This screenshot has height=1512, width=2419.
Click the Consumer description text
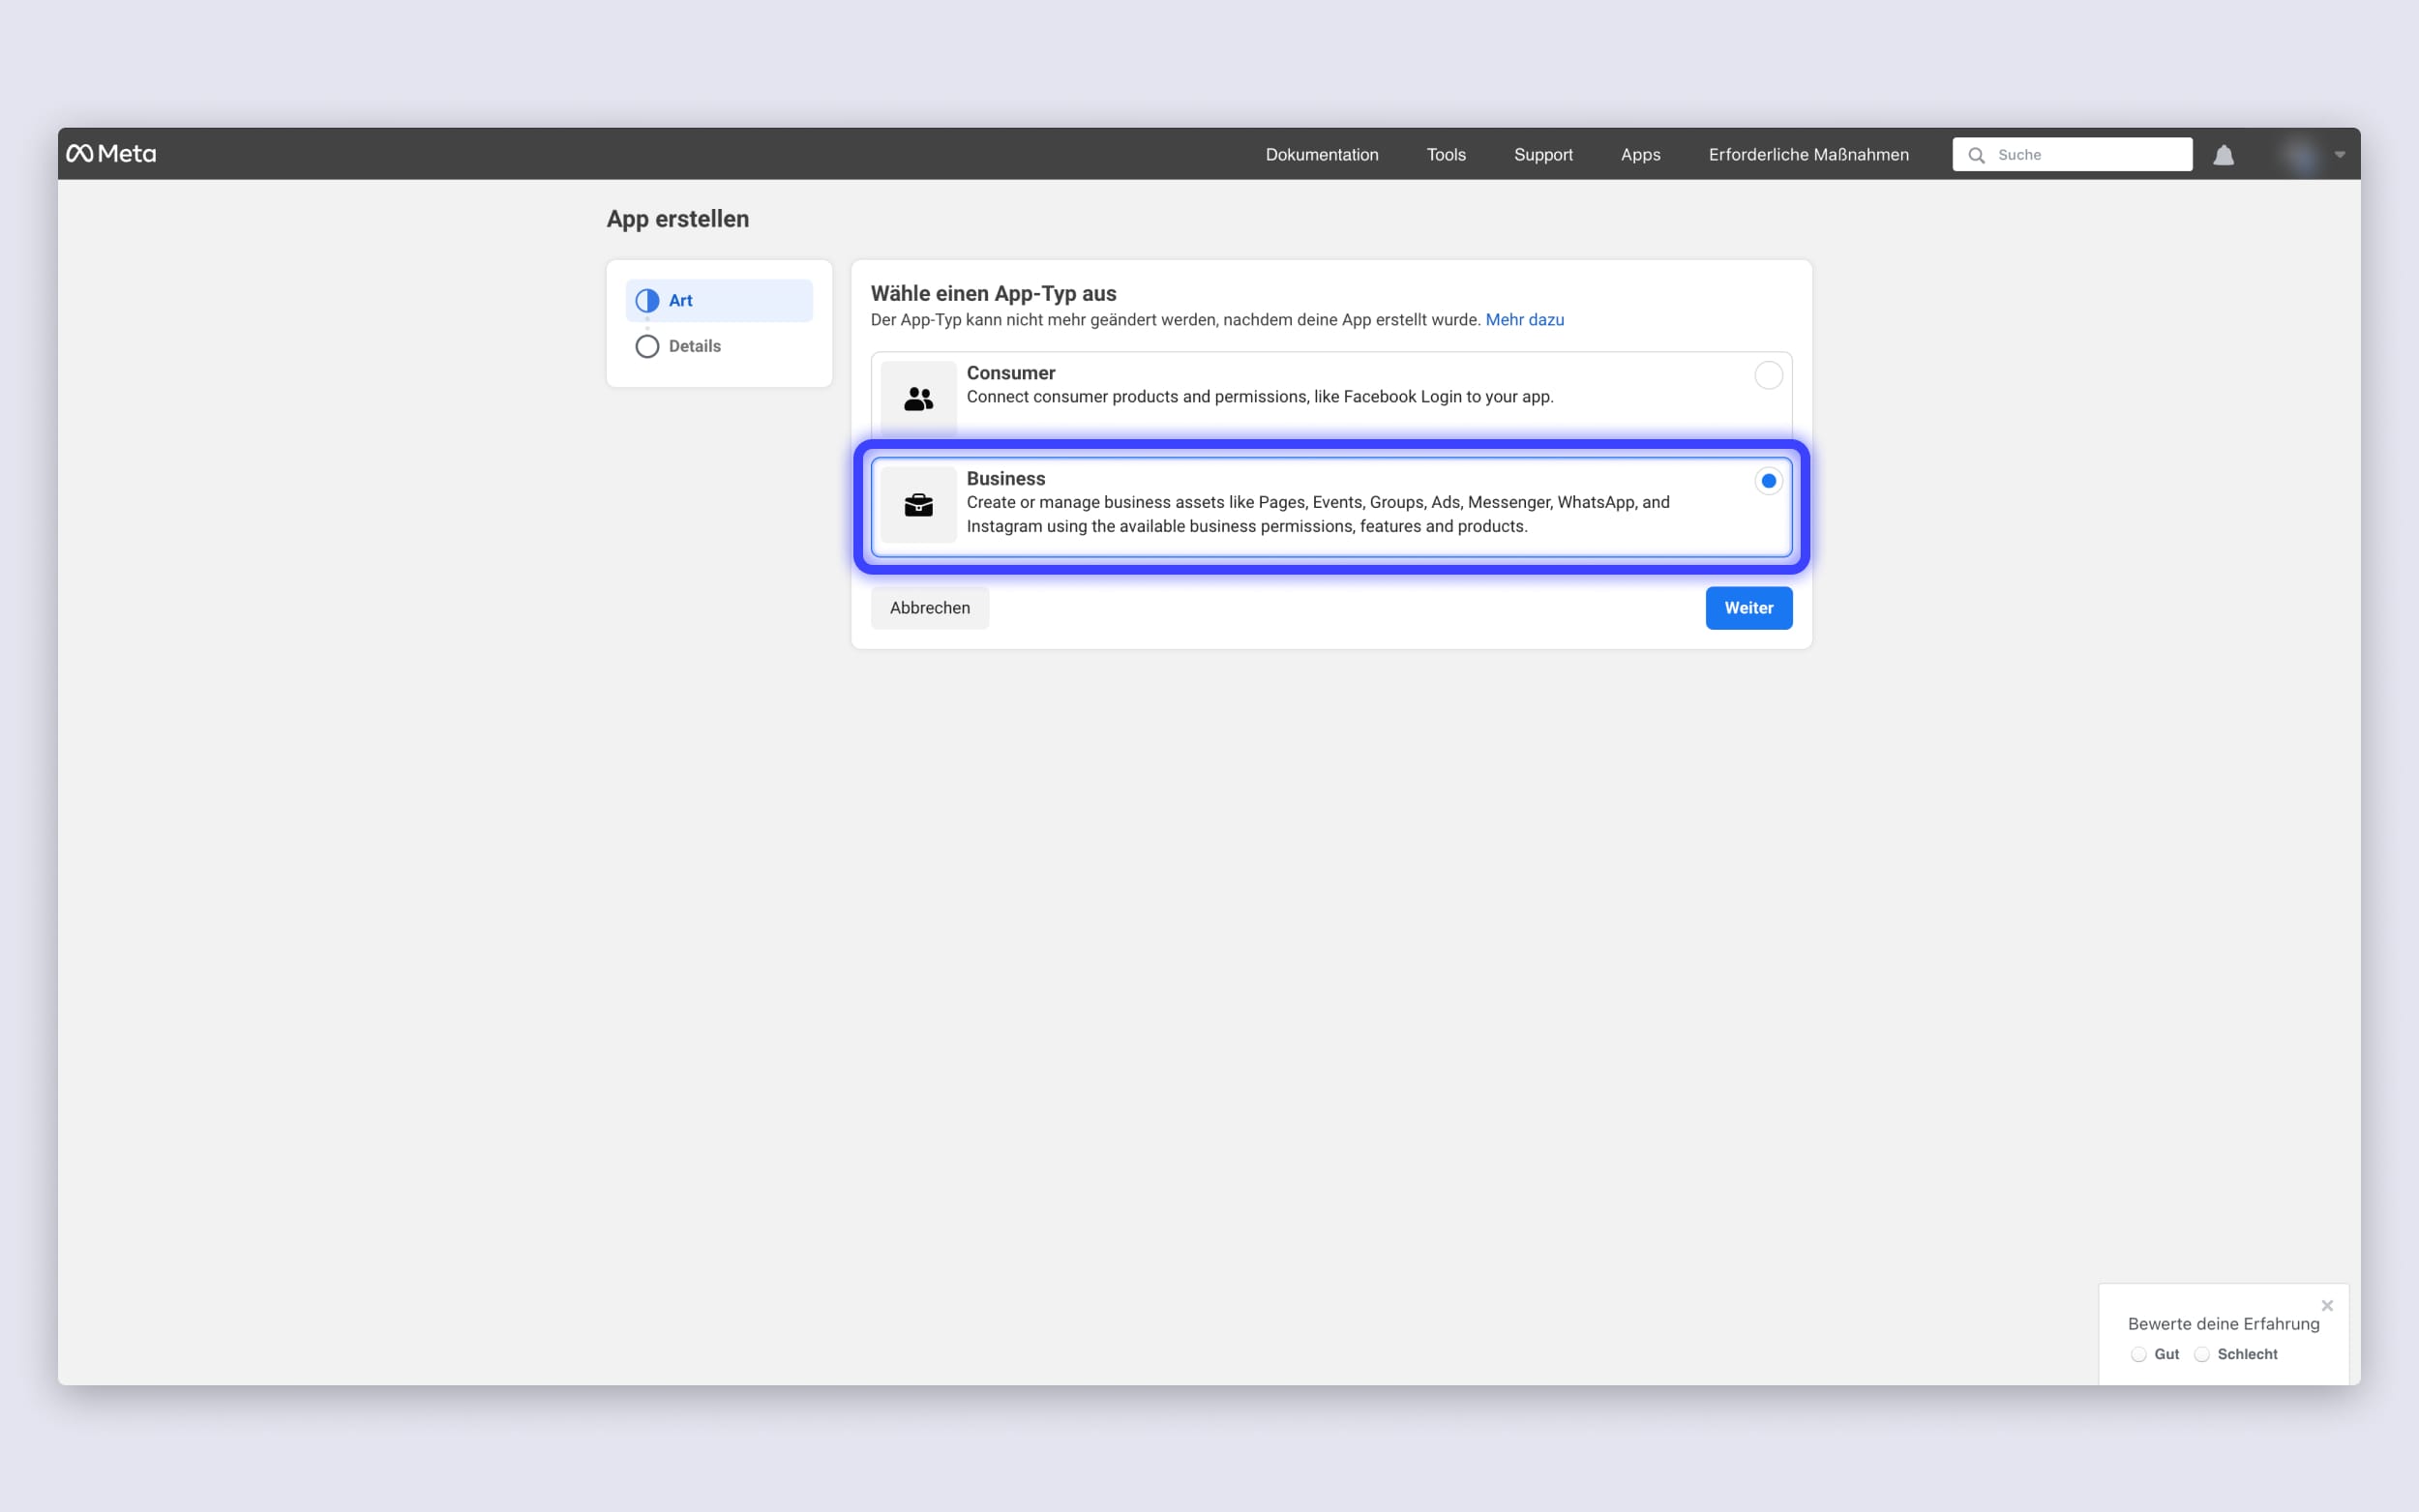(x=1259, y=397)
